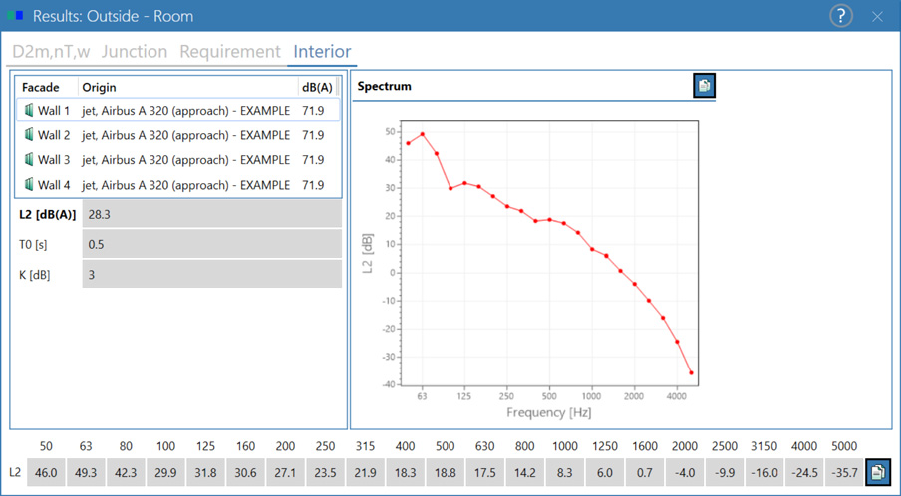
Task: Click the Wall 3 facade icon
Action: [29, 160]
